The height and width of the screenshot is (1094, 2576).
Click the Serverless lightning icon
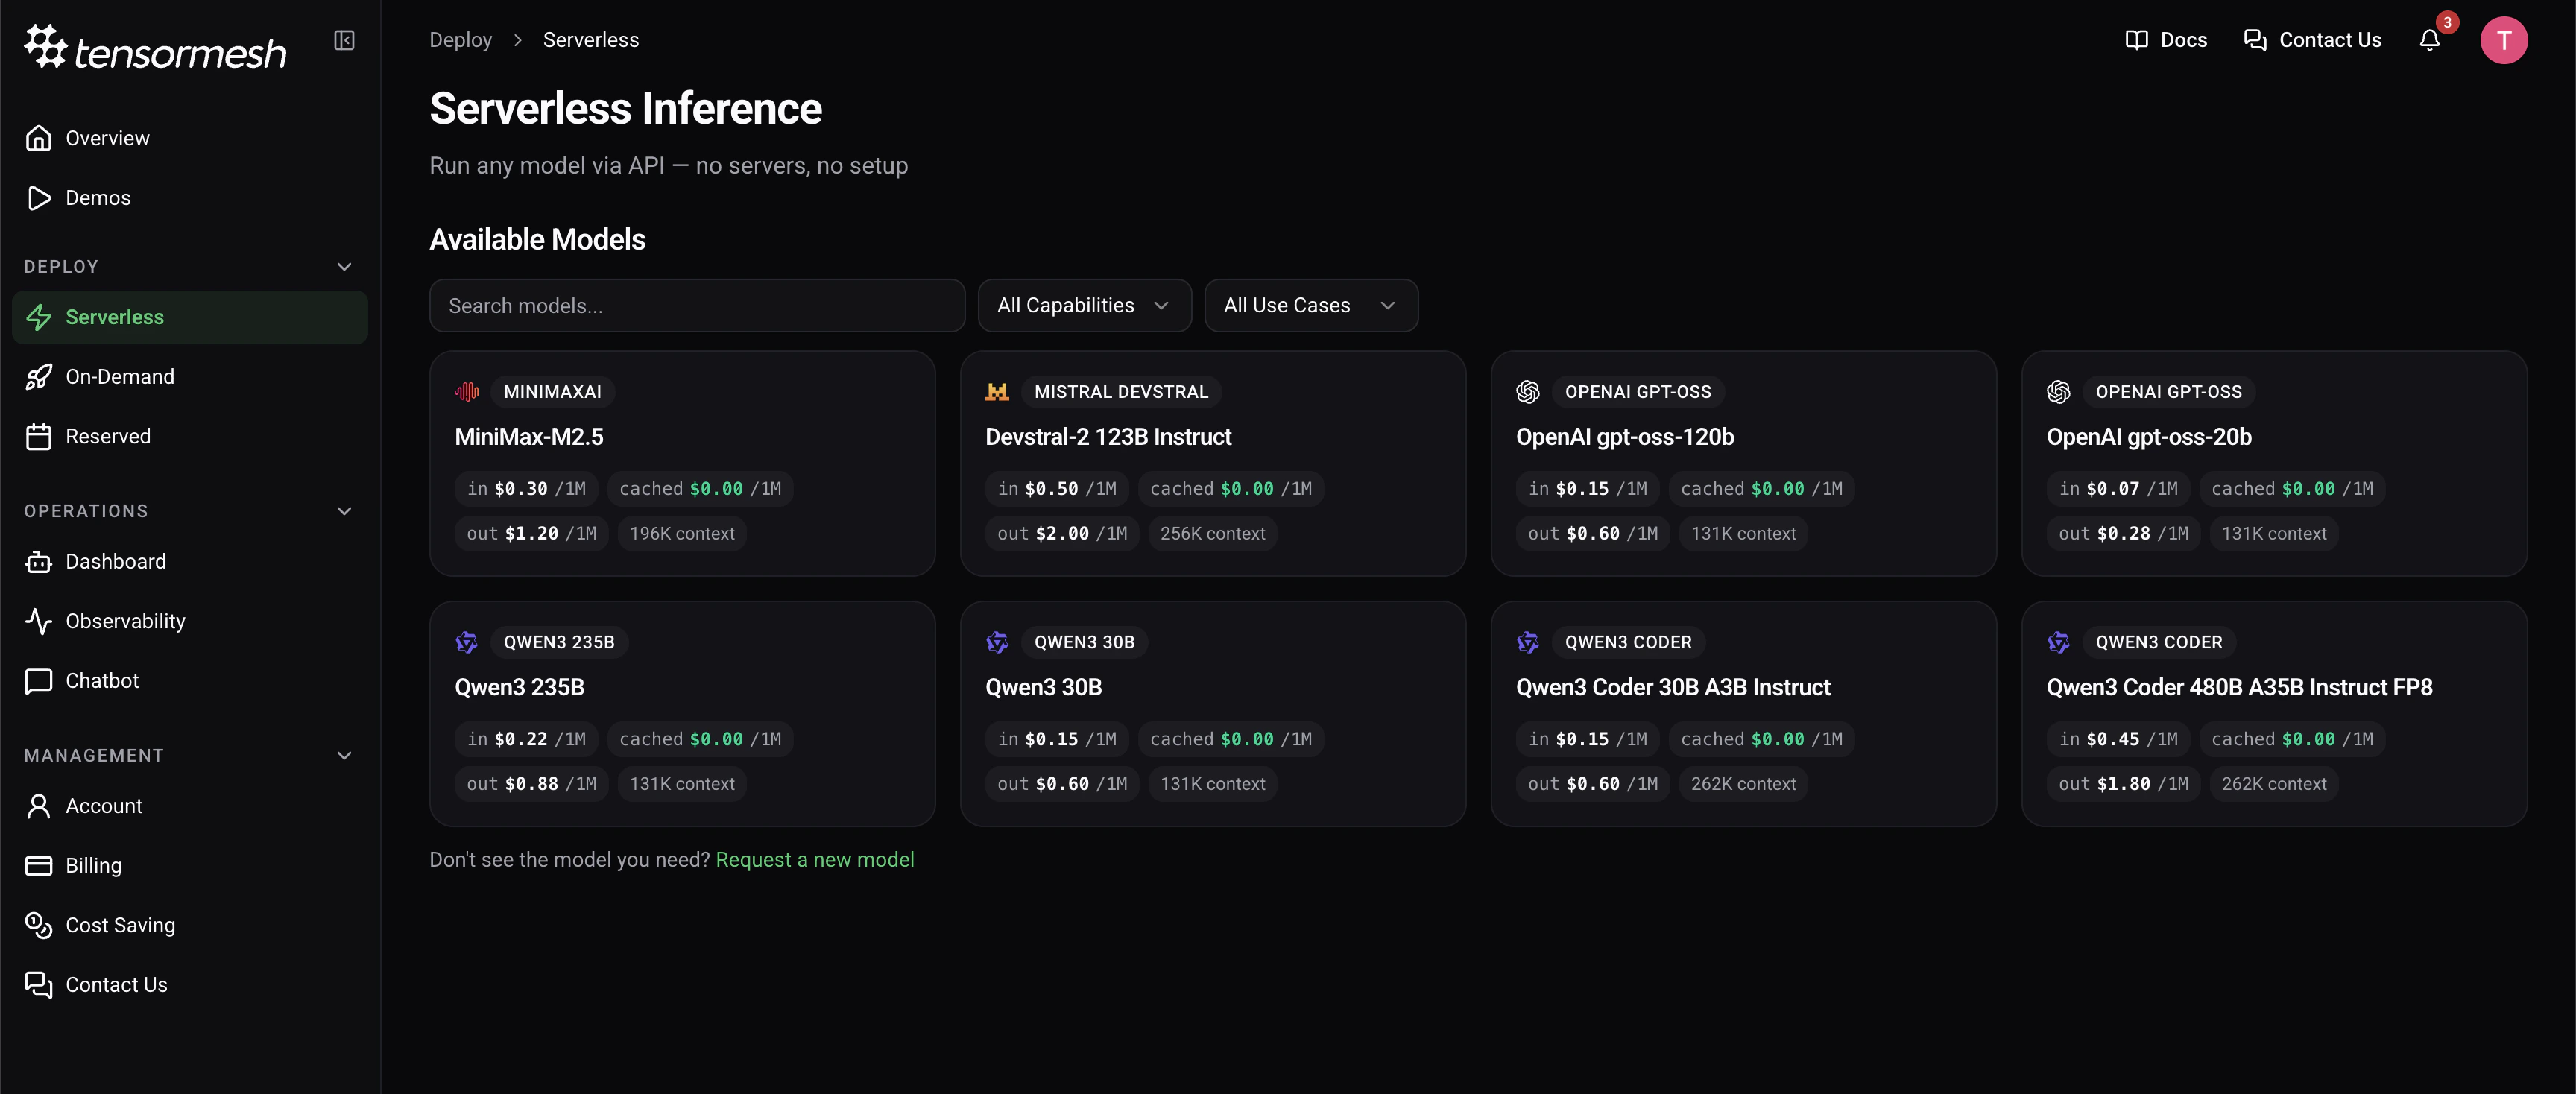coord(38,317)
